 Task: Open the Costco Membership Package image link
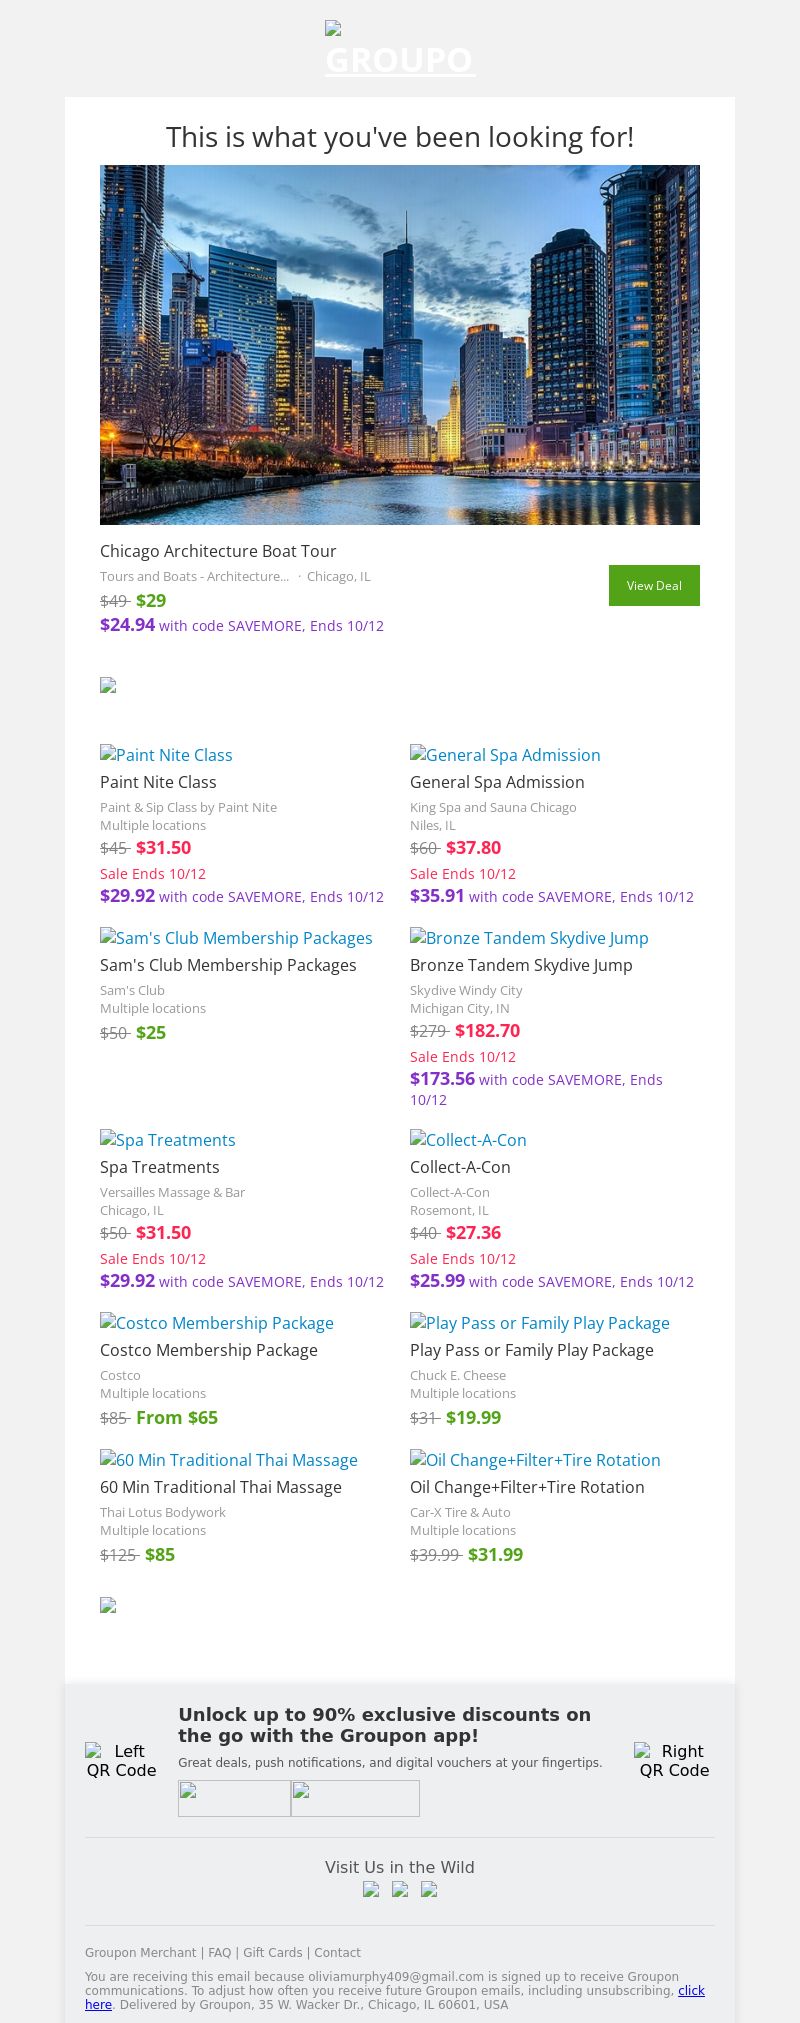(x=217, y=1323)
